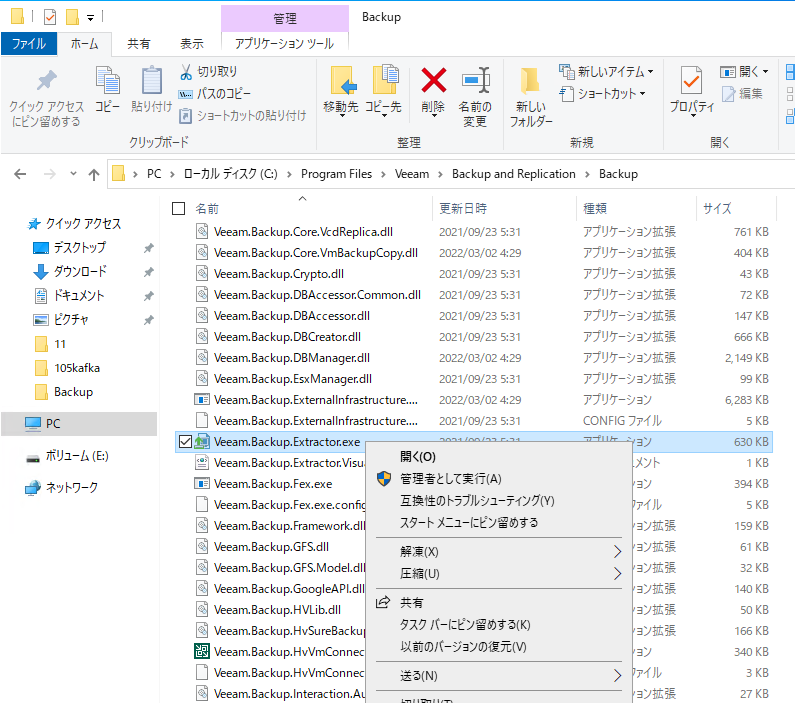Screen dimensions: 795x703
Task: Open the Open button dropdown arrow
Action: click(x=766, y=72)
